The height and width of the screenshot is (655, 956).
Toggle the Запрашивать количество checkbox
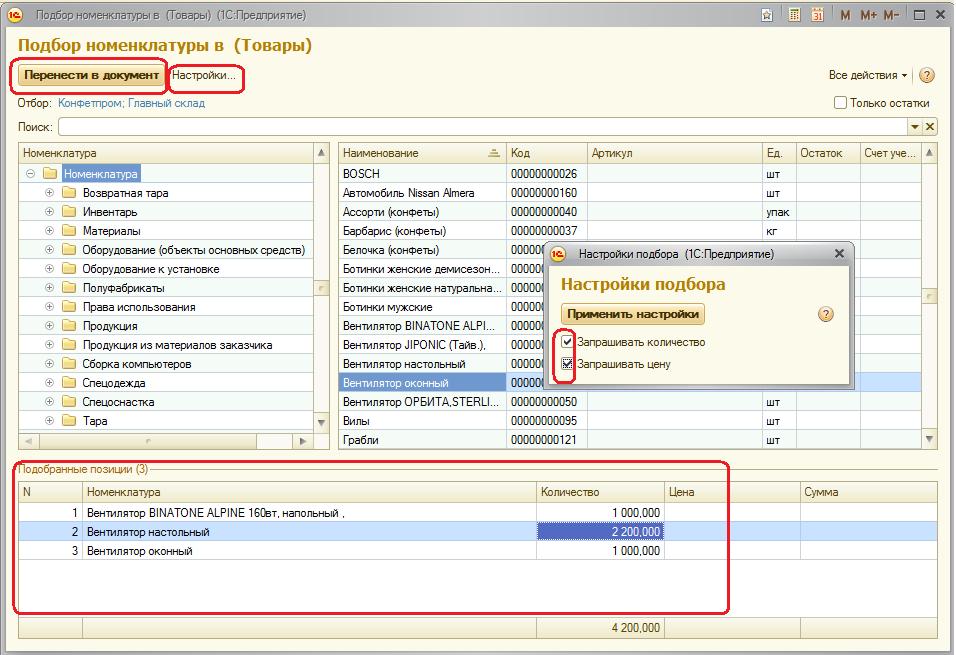567,342
